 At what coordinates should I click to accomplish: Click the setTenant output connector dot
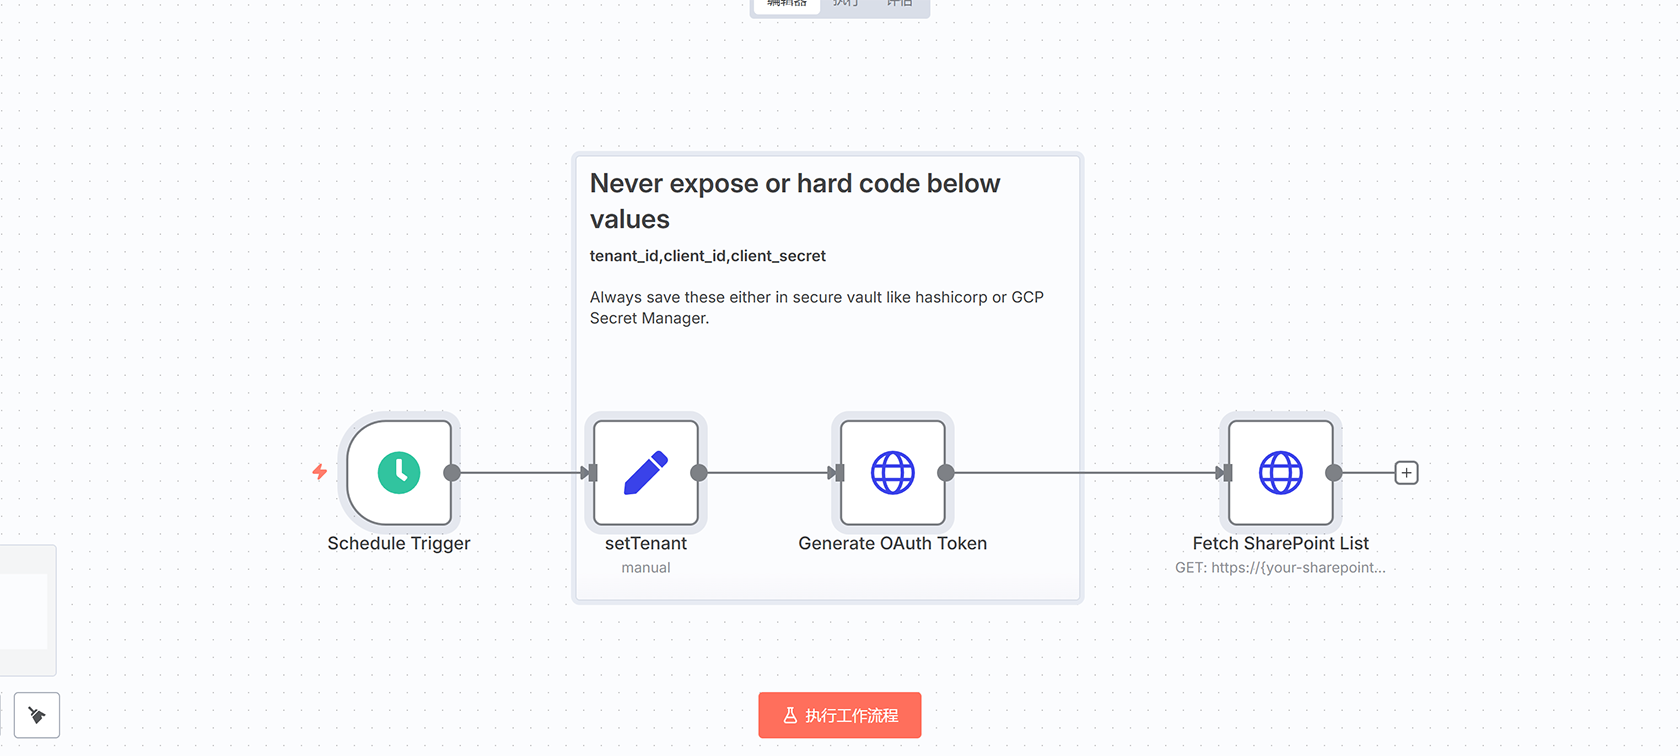(699, 473)
